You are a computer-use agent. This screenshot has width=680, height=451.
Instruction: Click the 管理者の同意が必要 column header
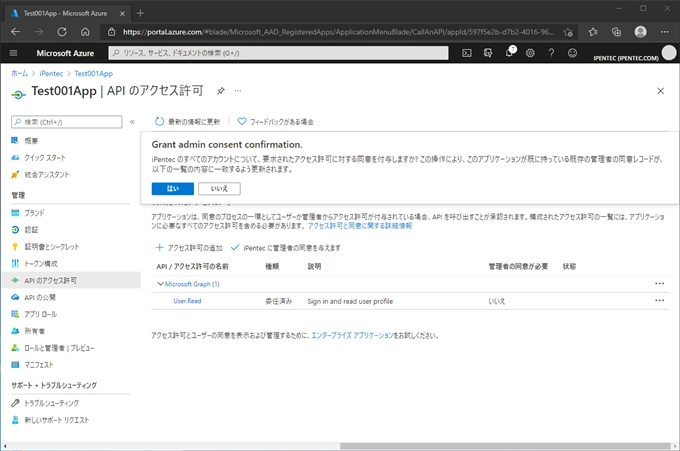click(x=518, y=266)
